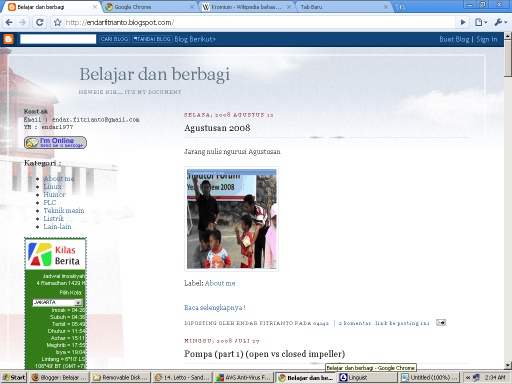
Task: Open the About me category
Action: click(x=59, y=178)
